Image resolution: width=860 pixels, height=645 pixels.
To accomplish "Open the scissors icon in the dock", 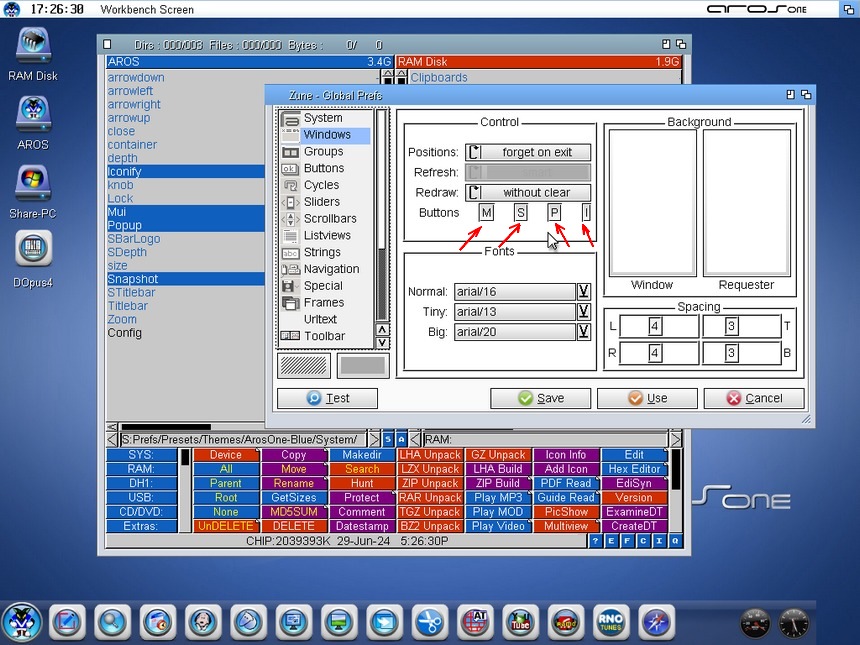I will pyautogui.click(x=429, y=623).
